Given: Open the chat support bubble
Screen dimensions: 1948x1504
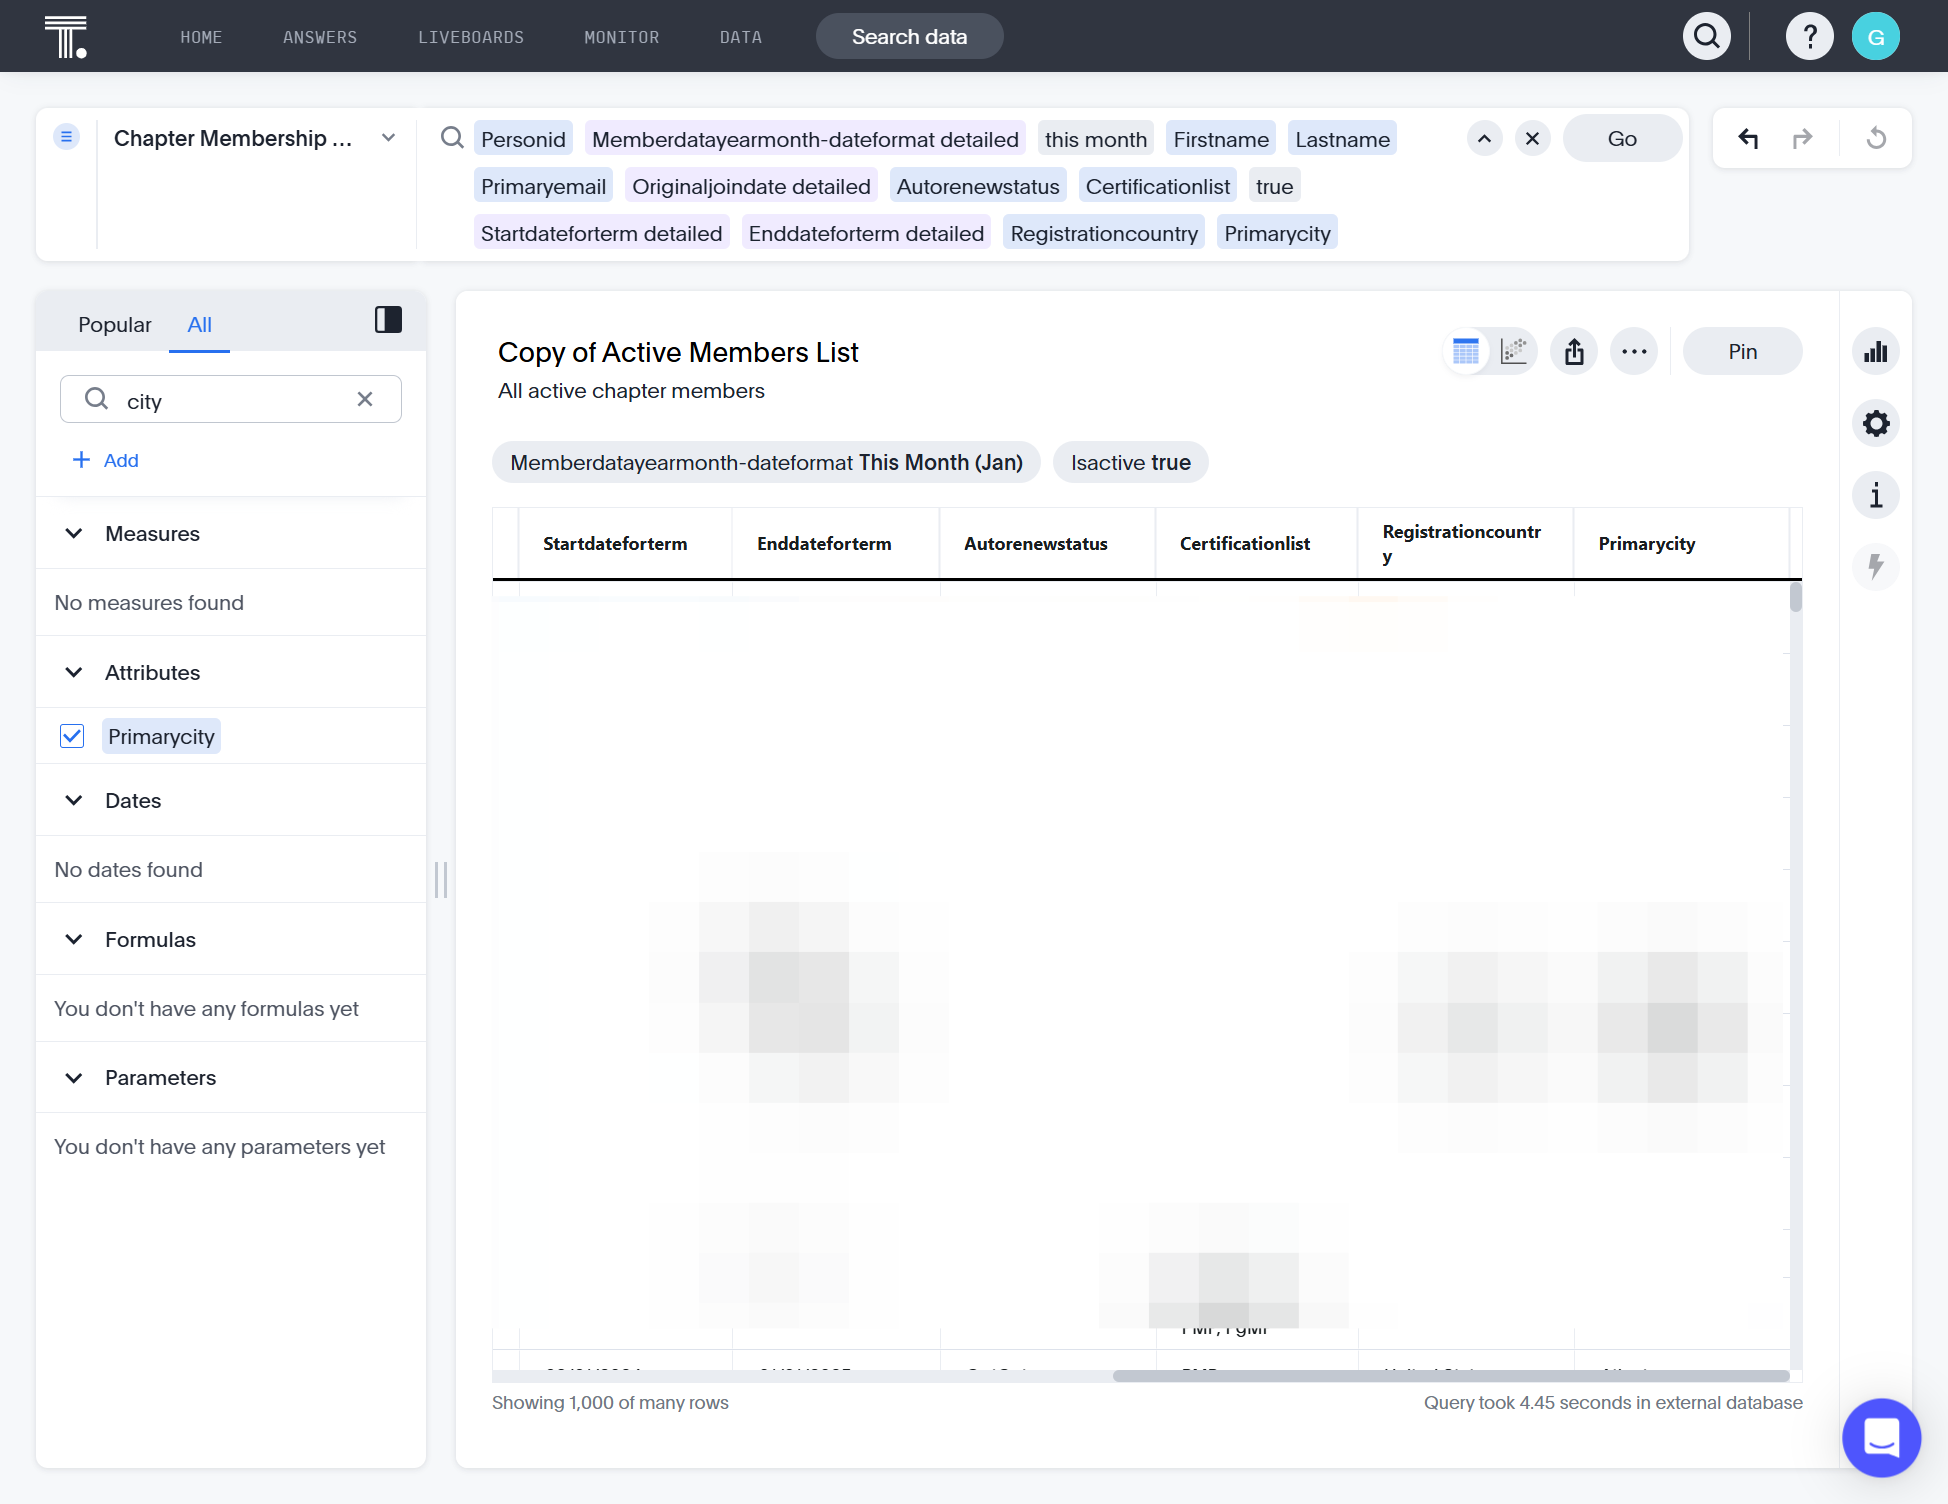Looking at the screenshot, I should tap(1881, 1437).
